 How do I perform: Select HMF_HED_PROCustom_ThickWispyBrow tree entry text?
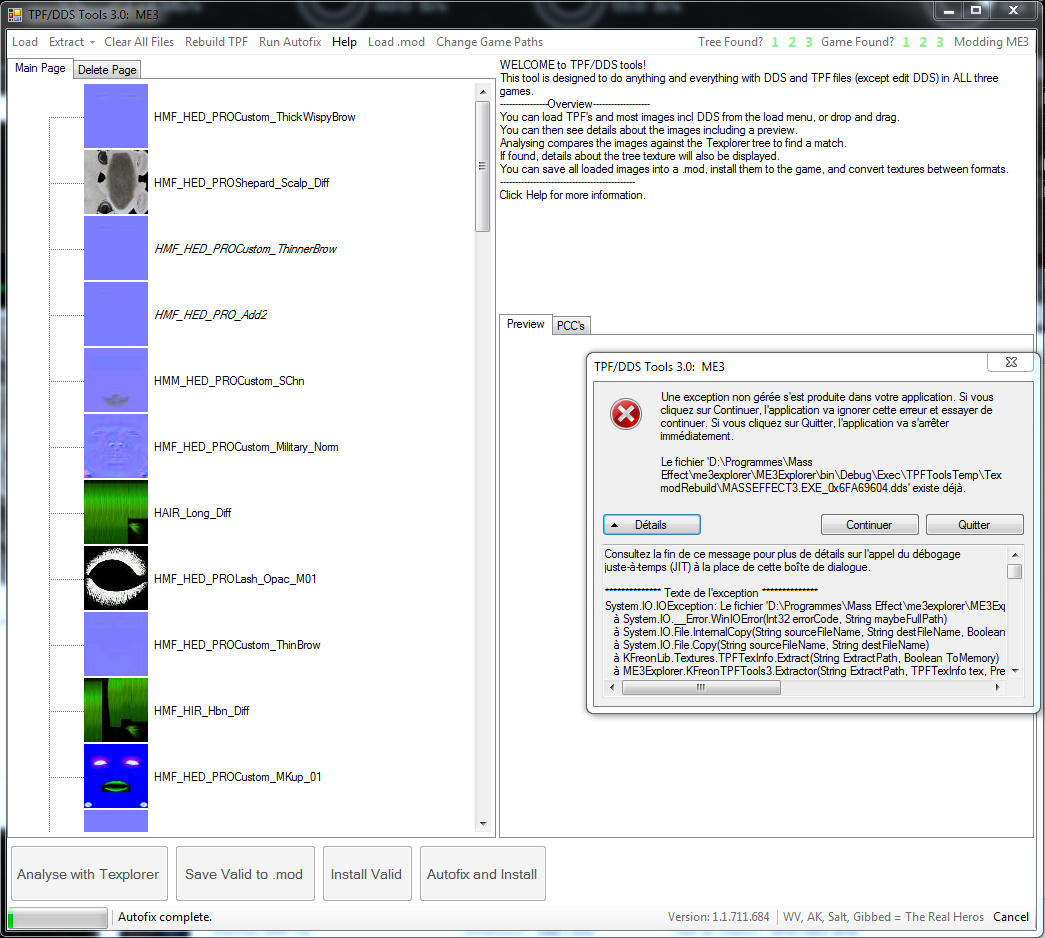click(x=255, y=117)
